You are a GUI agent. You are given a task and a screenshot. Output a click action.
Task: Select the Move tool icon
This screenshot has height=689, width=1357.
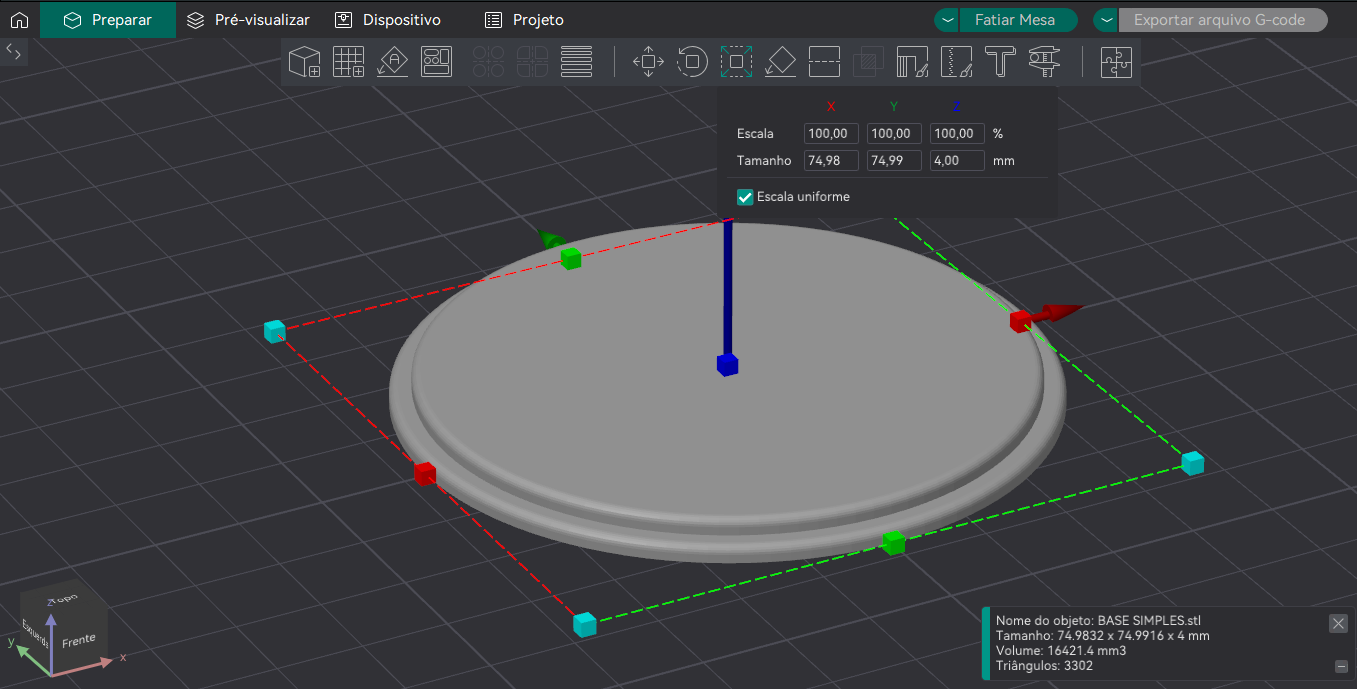(x=648, y=62)
